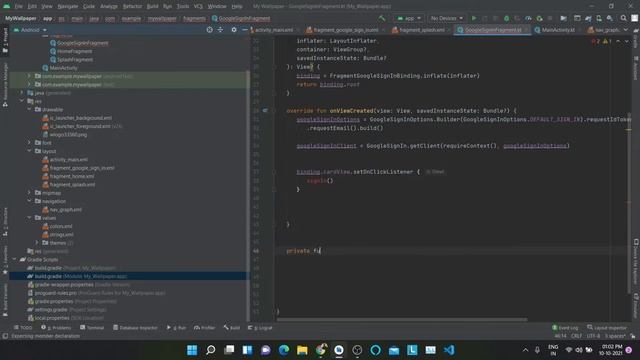Open the Database Inspector tool window
Viewport: 640px width, 360px height.
click(x=135, y=327)
